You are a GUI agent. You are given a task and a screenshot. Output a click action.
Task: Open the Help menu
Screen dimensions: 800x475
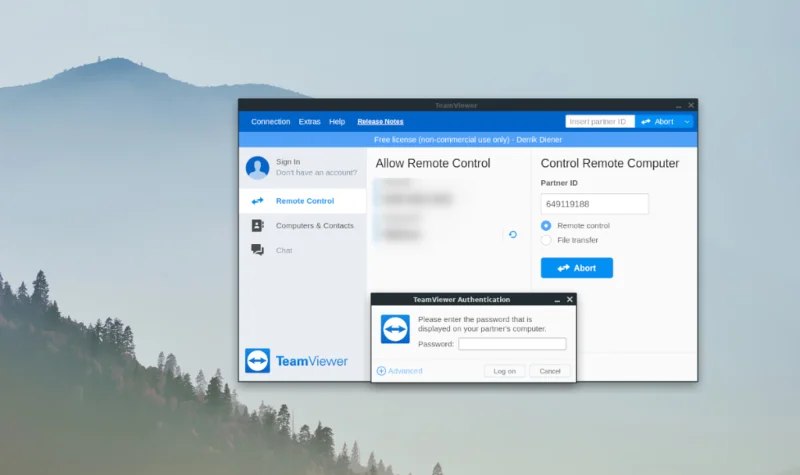click(x=337, y=121)
